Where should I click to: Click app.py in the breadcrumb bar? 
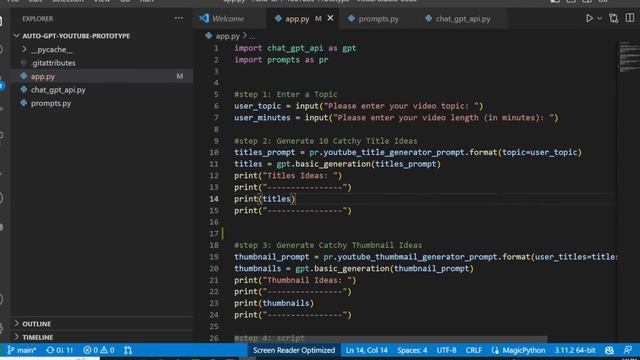click(x=227, y=36)
